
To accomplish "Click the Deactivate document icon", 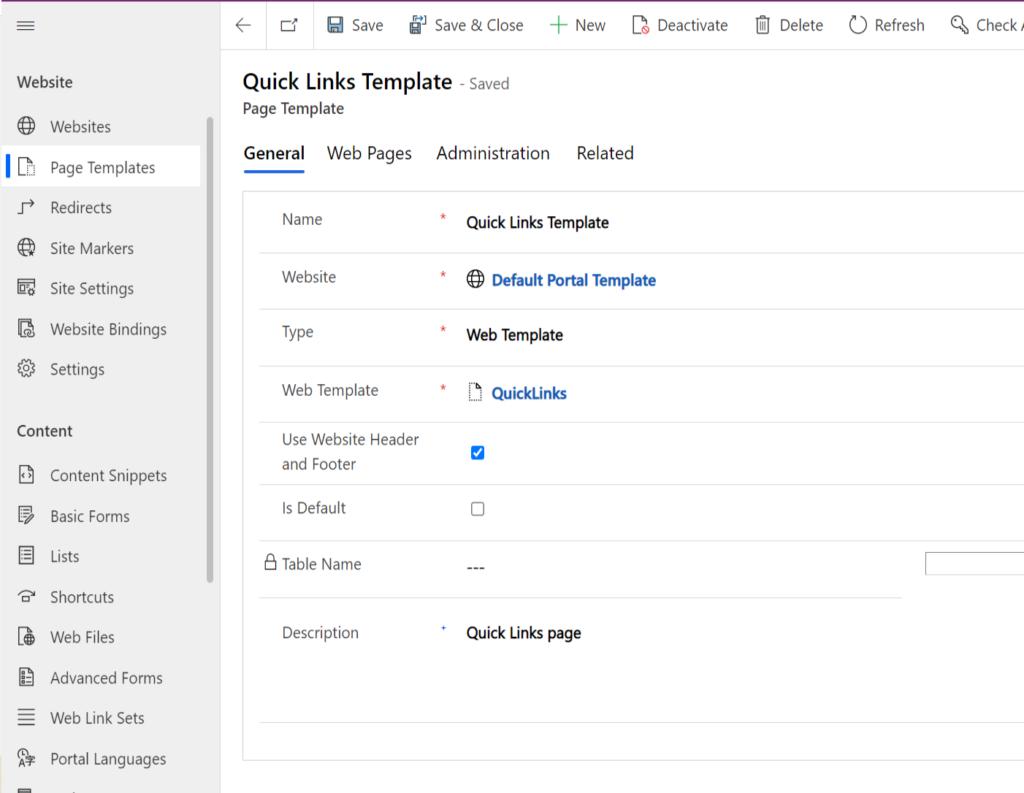I will click(x=640, y=25).
